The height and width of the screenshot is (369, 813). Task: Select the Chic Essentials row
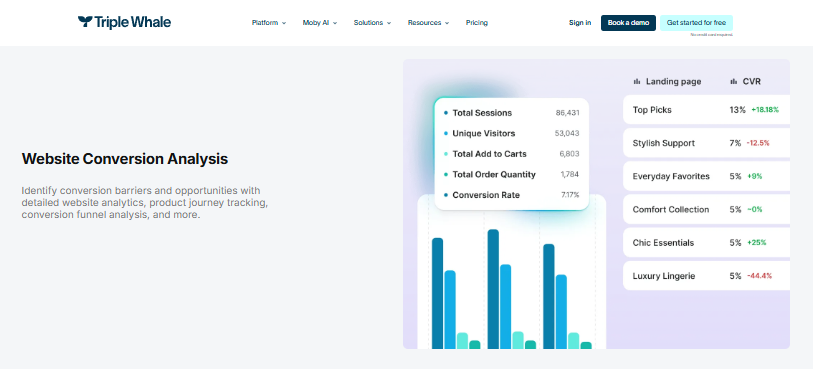[706, 243]
